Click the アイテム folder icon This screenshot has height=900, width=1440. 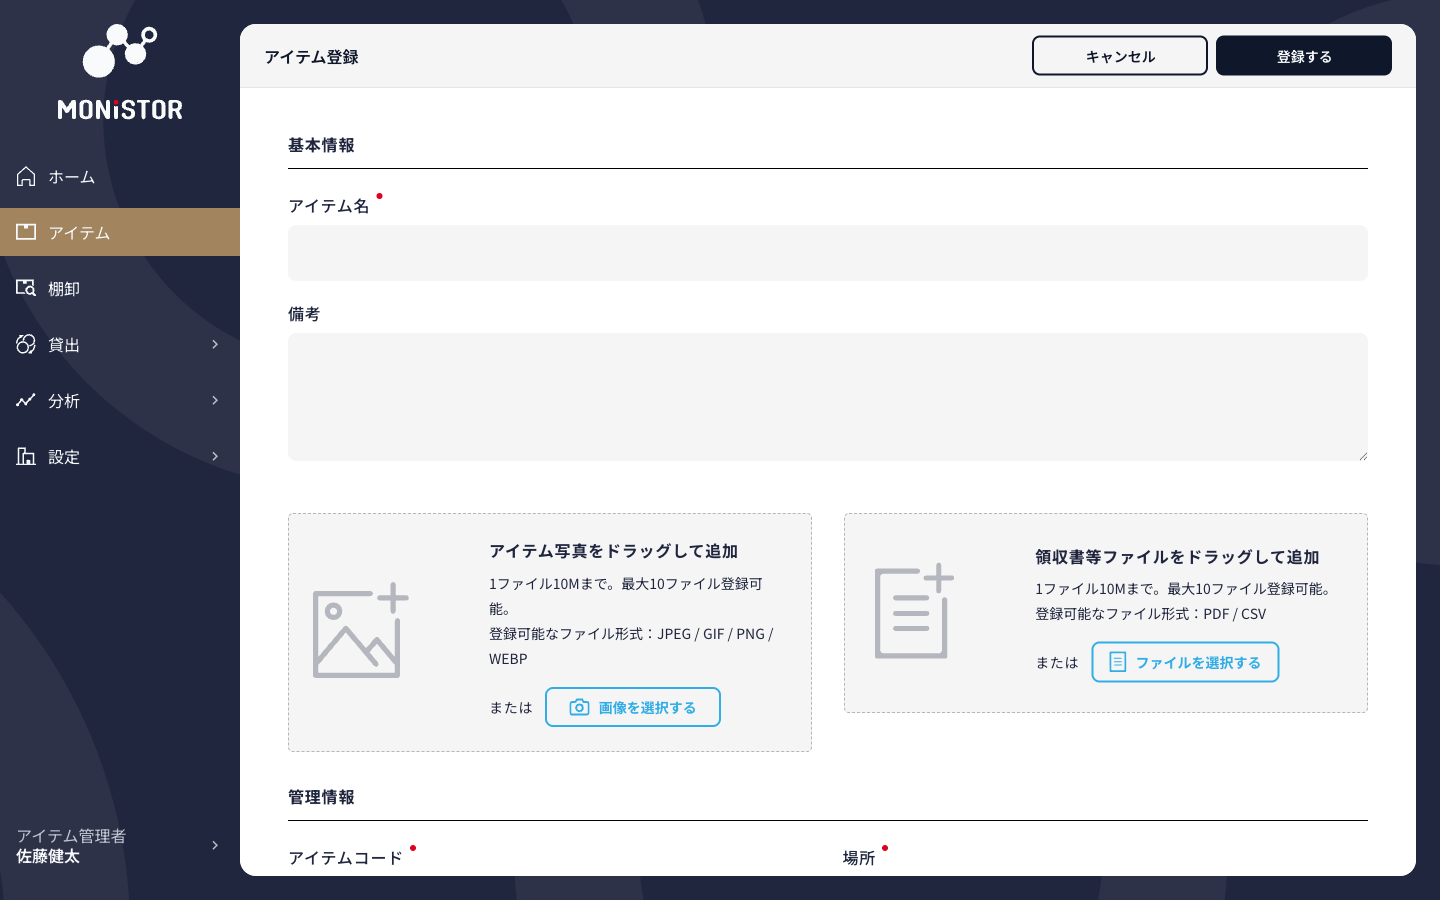25,231
